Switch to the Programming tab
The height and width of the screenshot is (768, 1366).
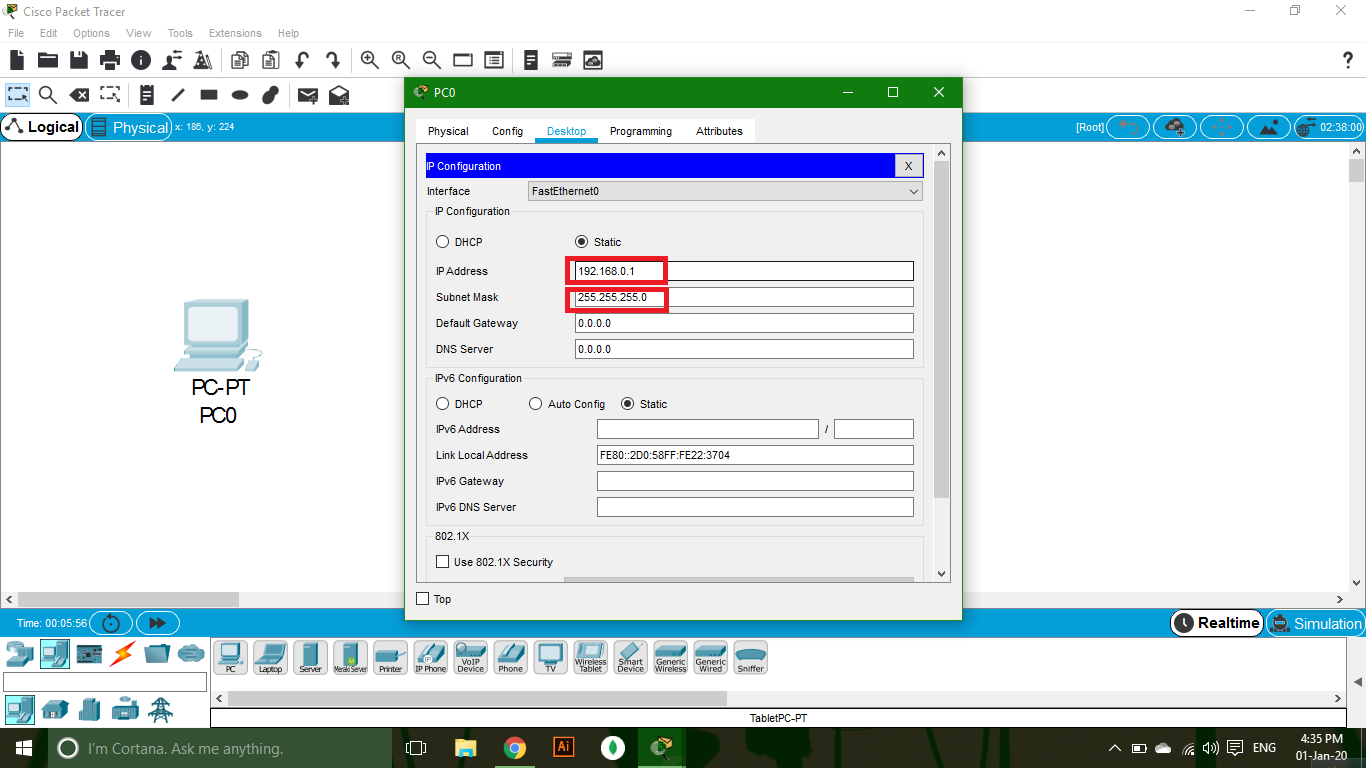[641, 131]
